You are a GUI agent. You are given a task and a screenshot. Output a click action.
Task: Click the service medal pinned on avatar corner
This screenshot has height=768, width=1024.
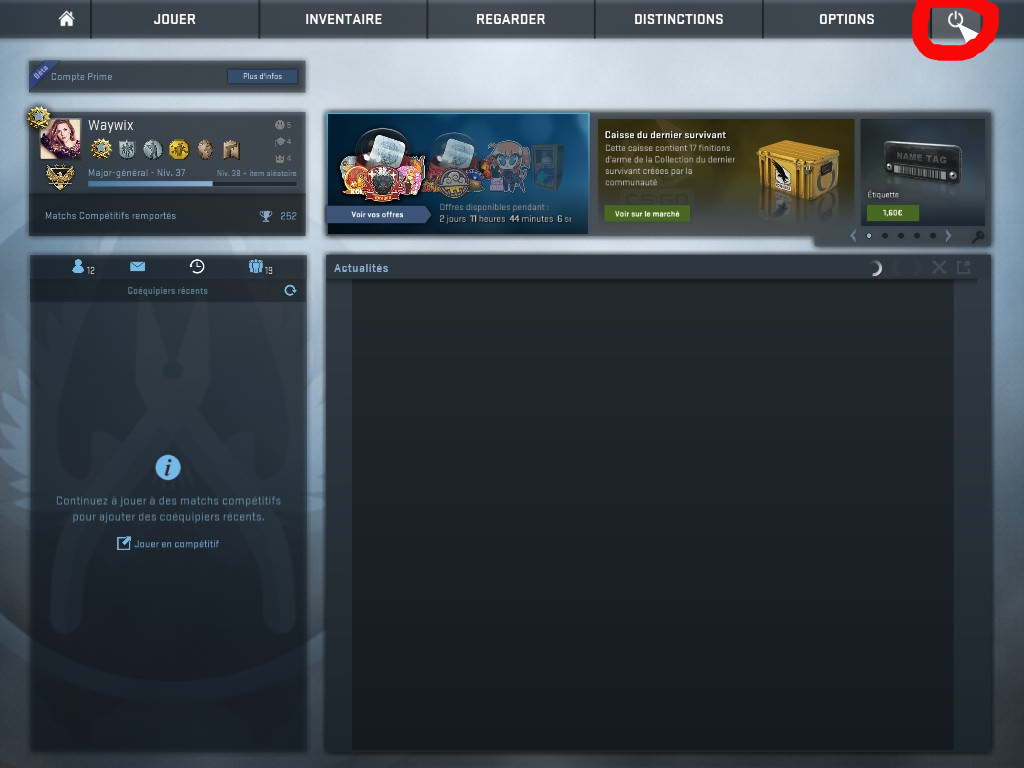39,118
